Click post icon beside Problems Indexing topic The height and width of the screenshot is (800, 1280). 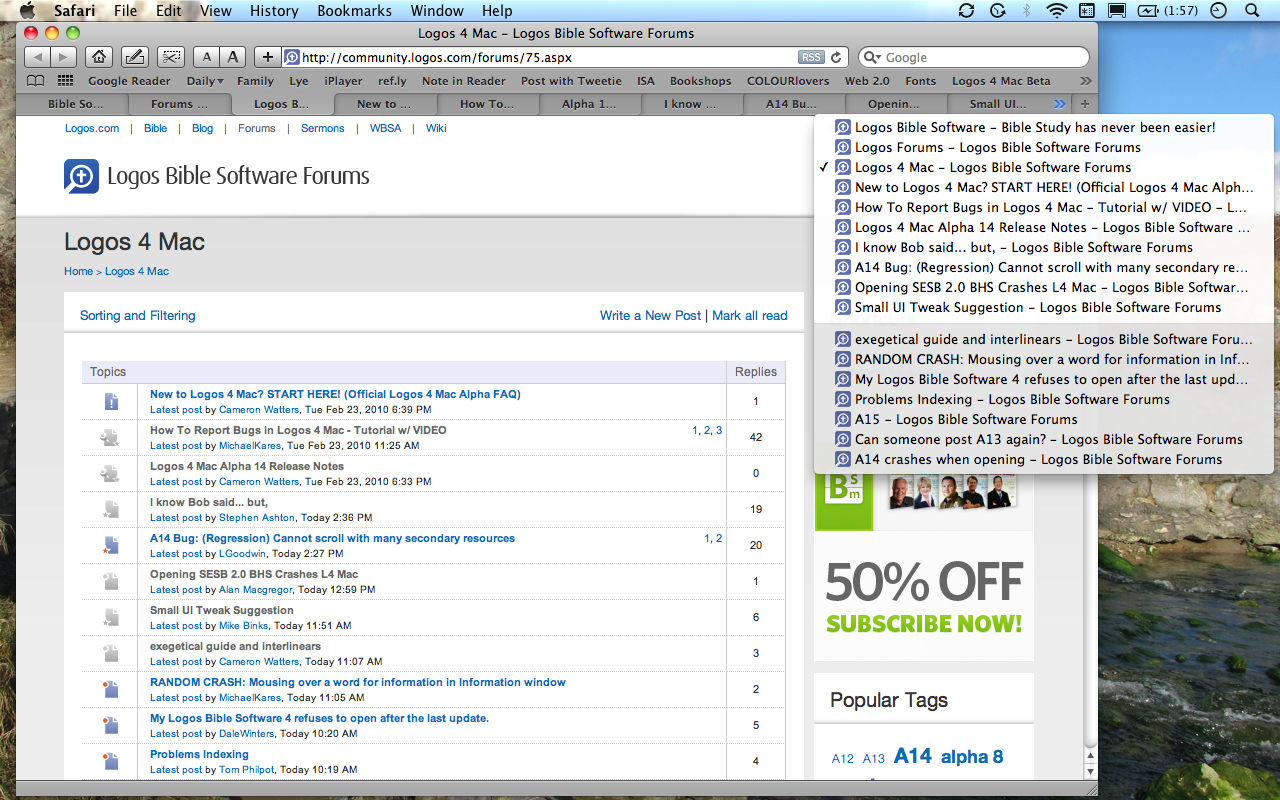click(110, 762)
